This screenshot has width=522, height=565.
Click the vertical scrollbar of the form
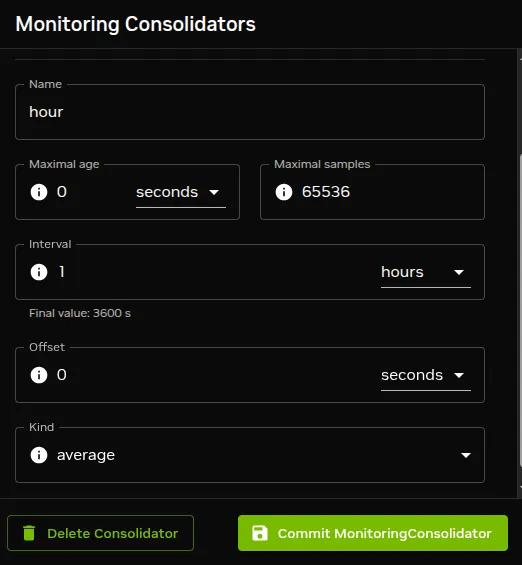point(520,310)
